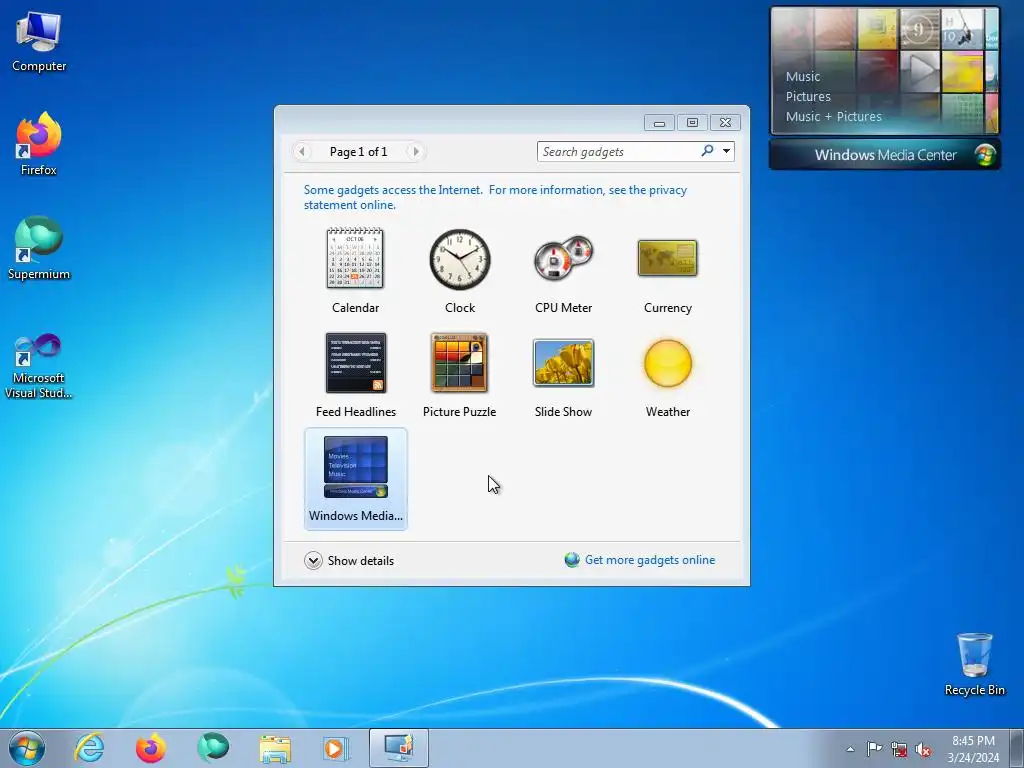The height and width of the screenshot is (768, 1024).
Task: Minimize the gadget gallery window
Action: tap(660, 123)
